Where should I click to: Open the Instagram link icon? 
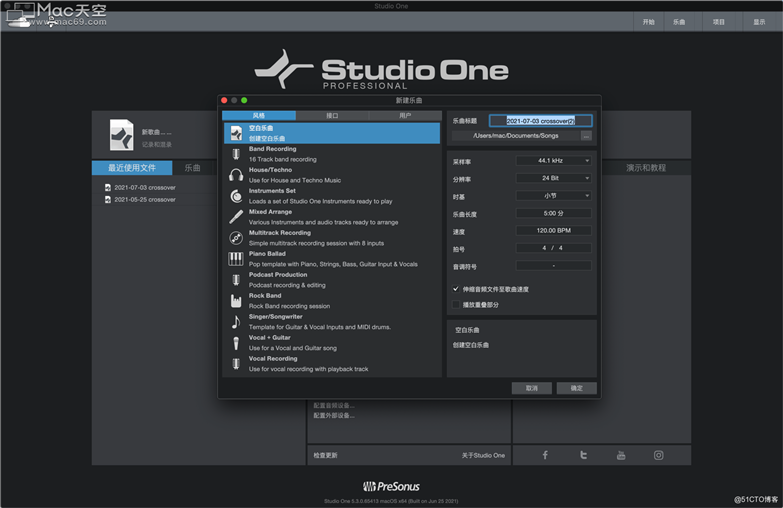pyautogui.click(x=659, y=455)
